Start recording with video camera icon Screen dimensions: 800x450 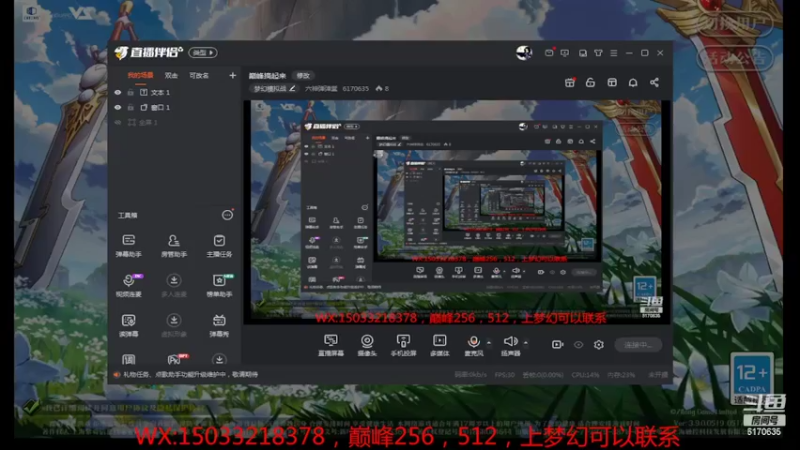[557, 344]
